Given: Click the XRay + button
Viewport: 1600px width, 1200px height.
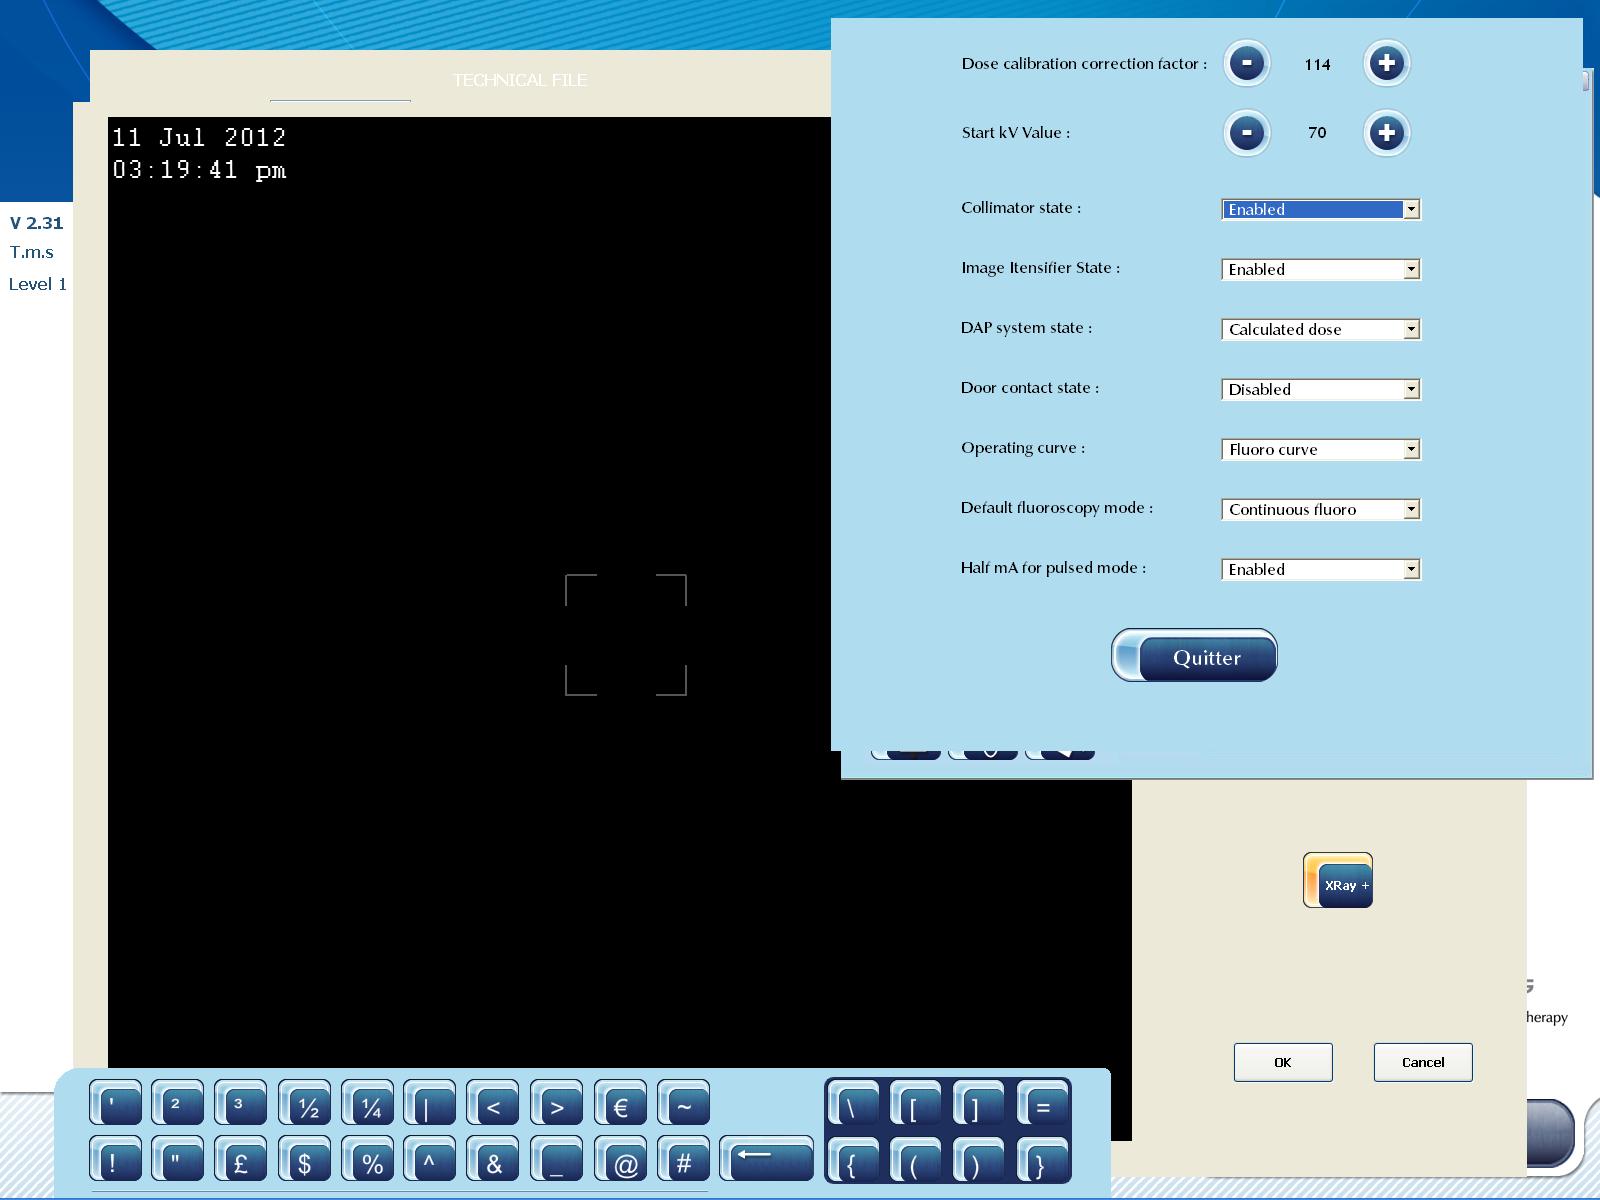Looking at the screenshot, I should [1338, 880].
